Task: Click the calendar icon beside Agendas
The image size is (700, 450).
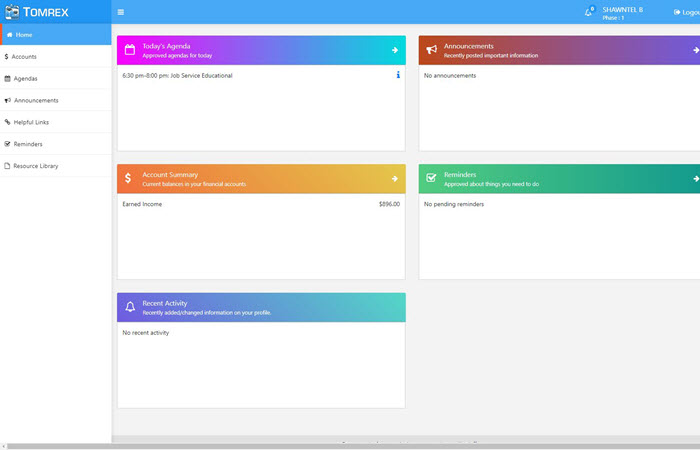Action: point(7,78)
